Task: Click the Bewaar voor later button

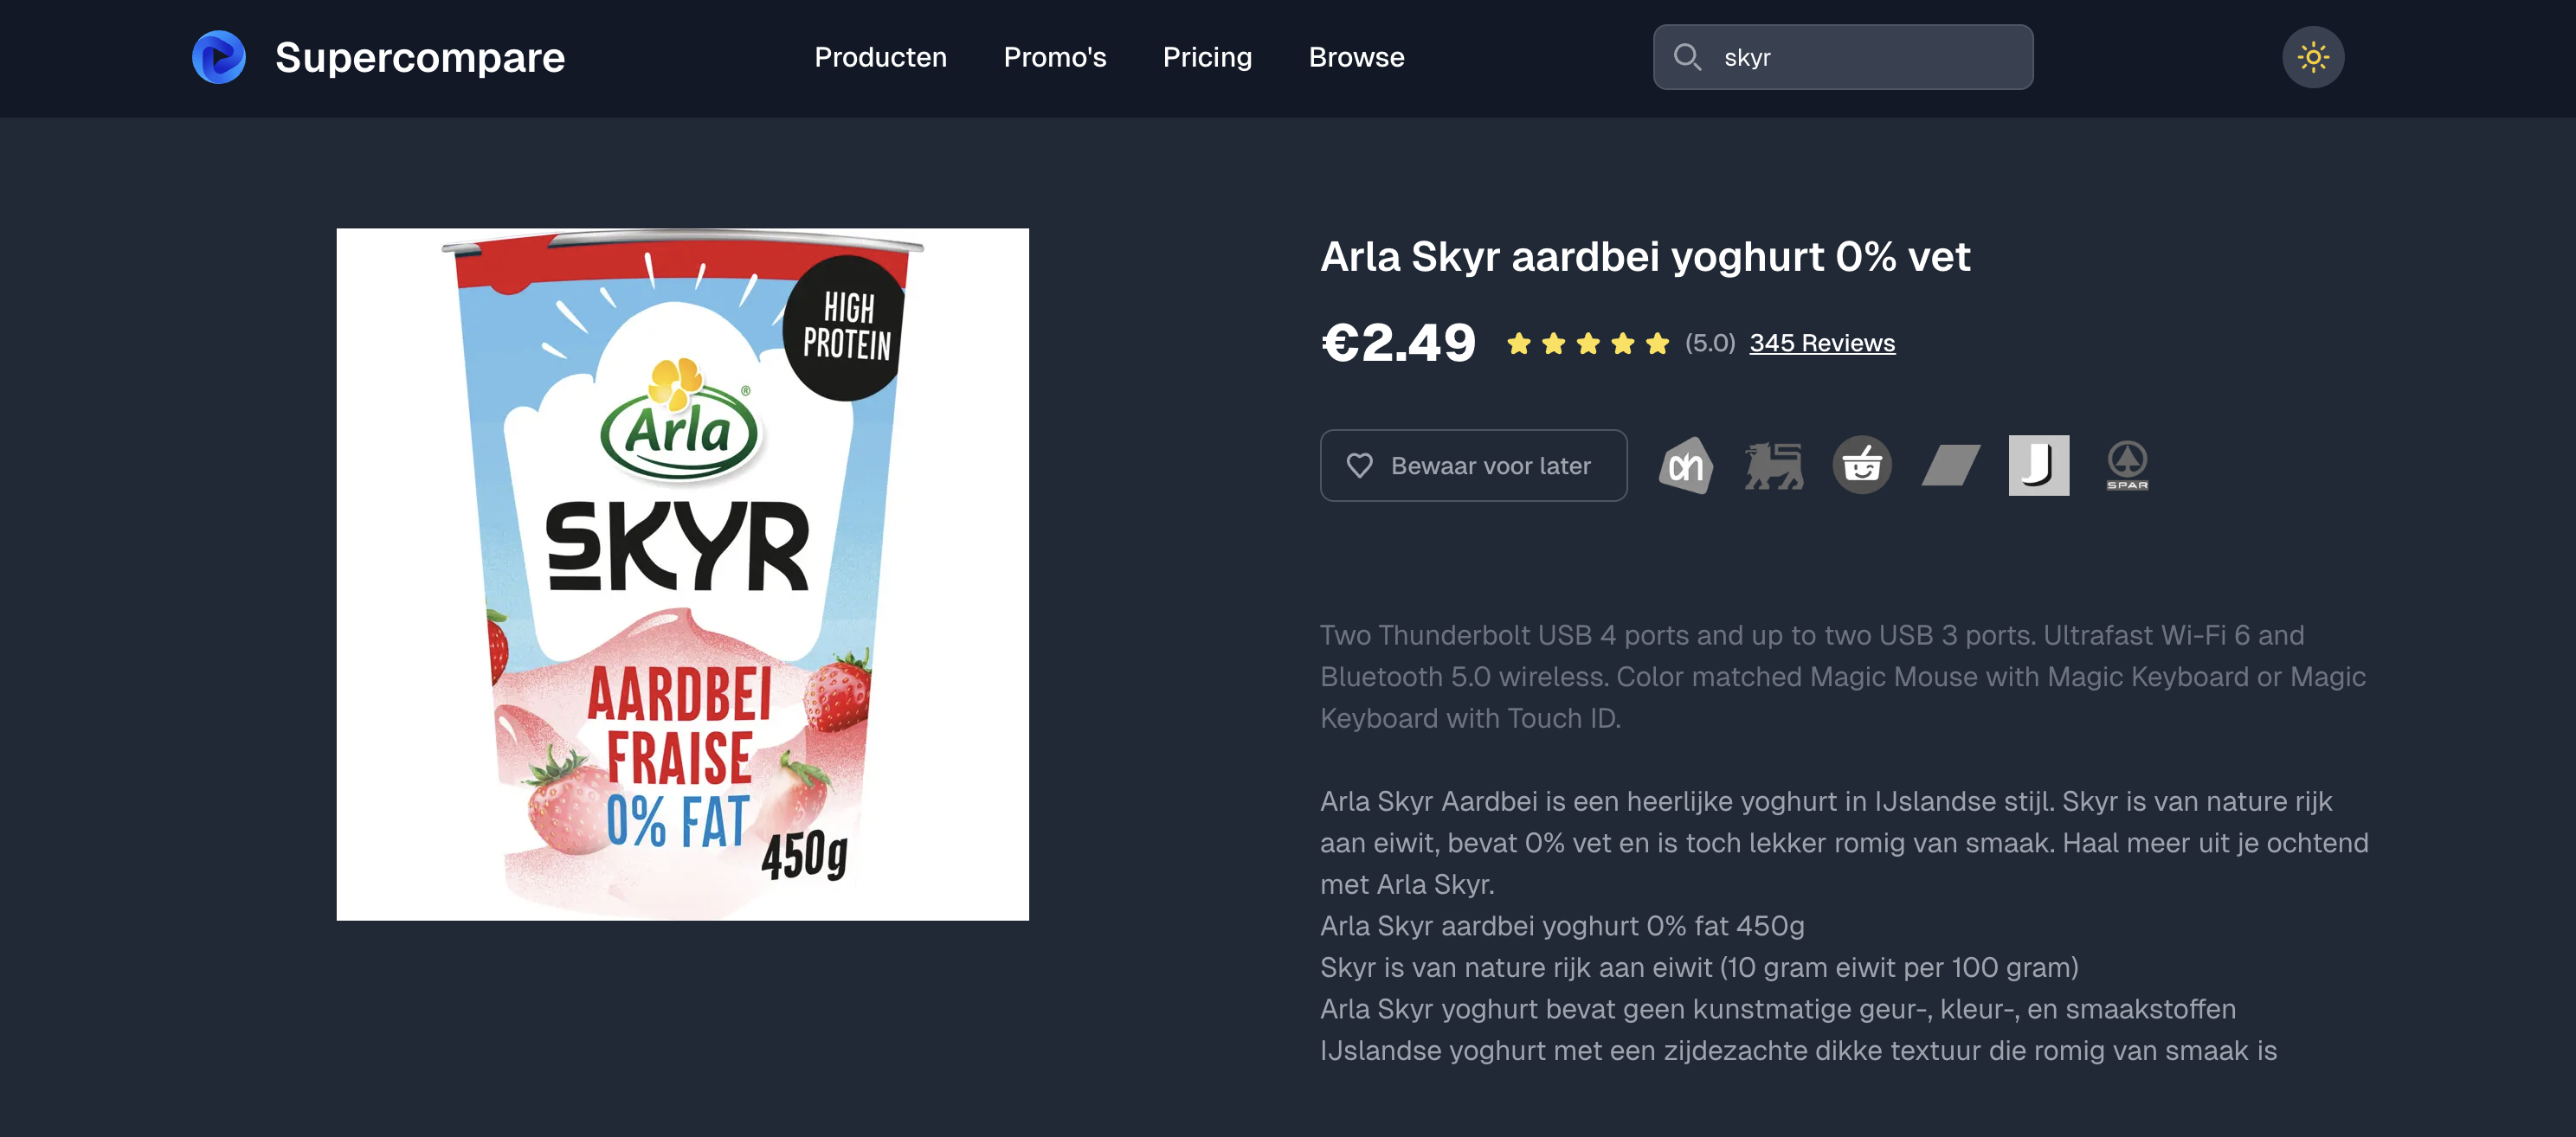Action: (1473, 466)
